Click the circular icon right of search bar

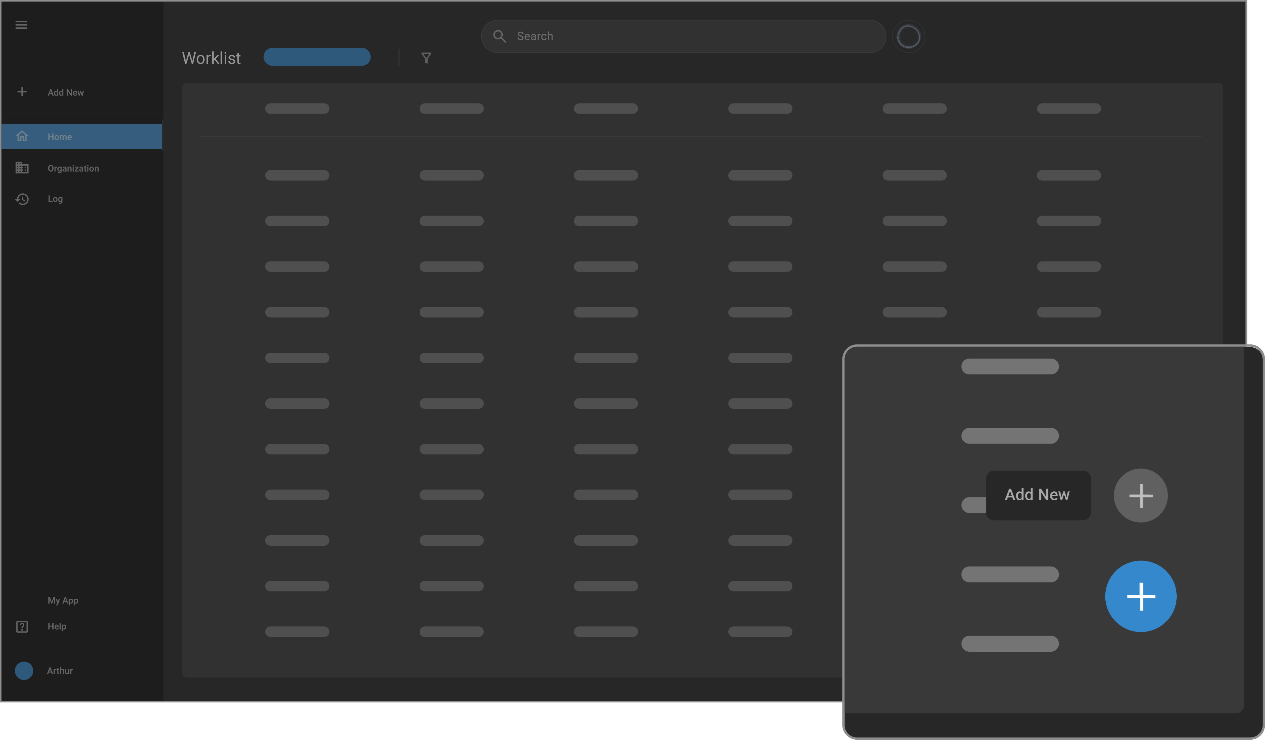(908, 37)
